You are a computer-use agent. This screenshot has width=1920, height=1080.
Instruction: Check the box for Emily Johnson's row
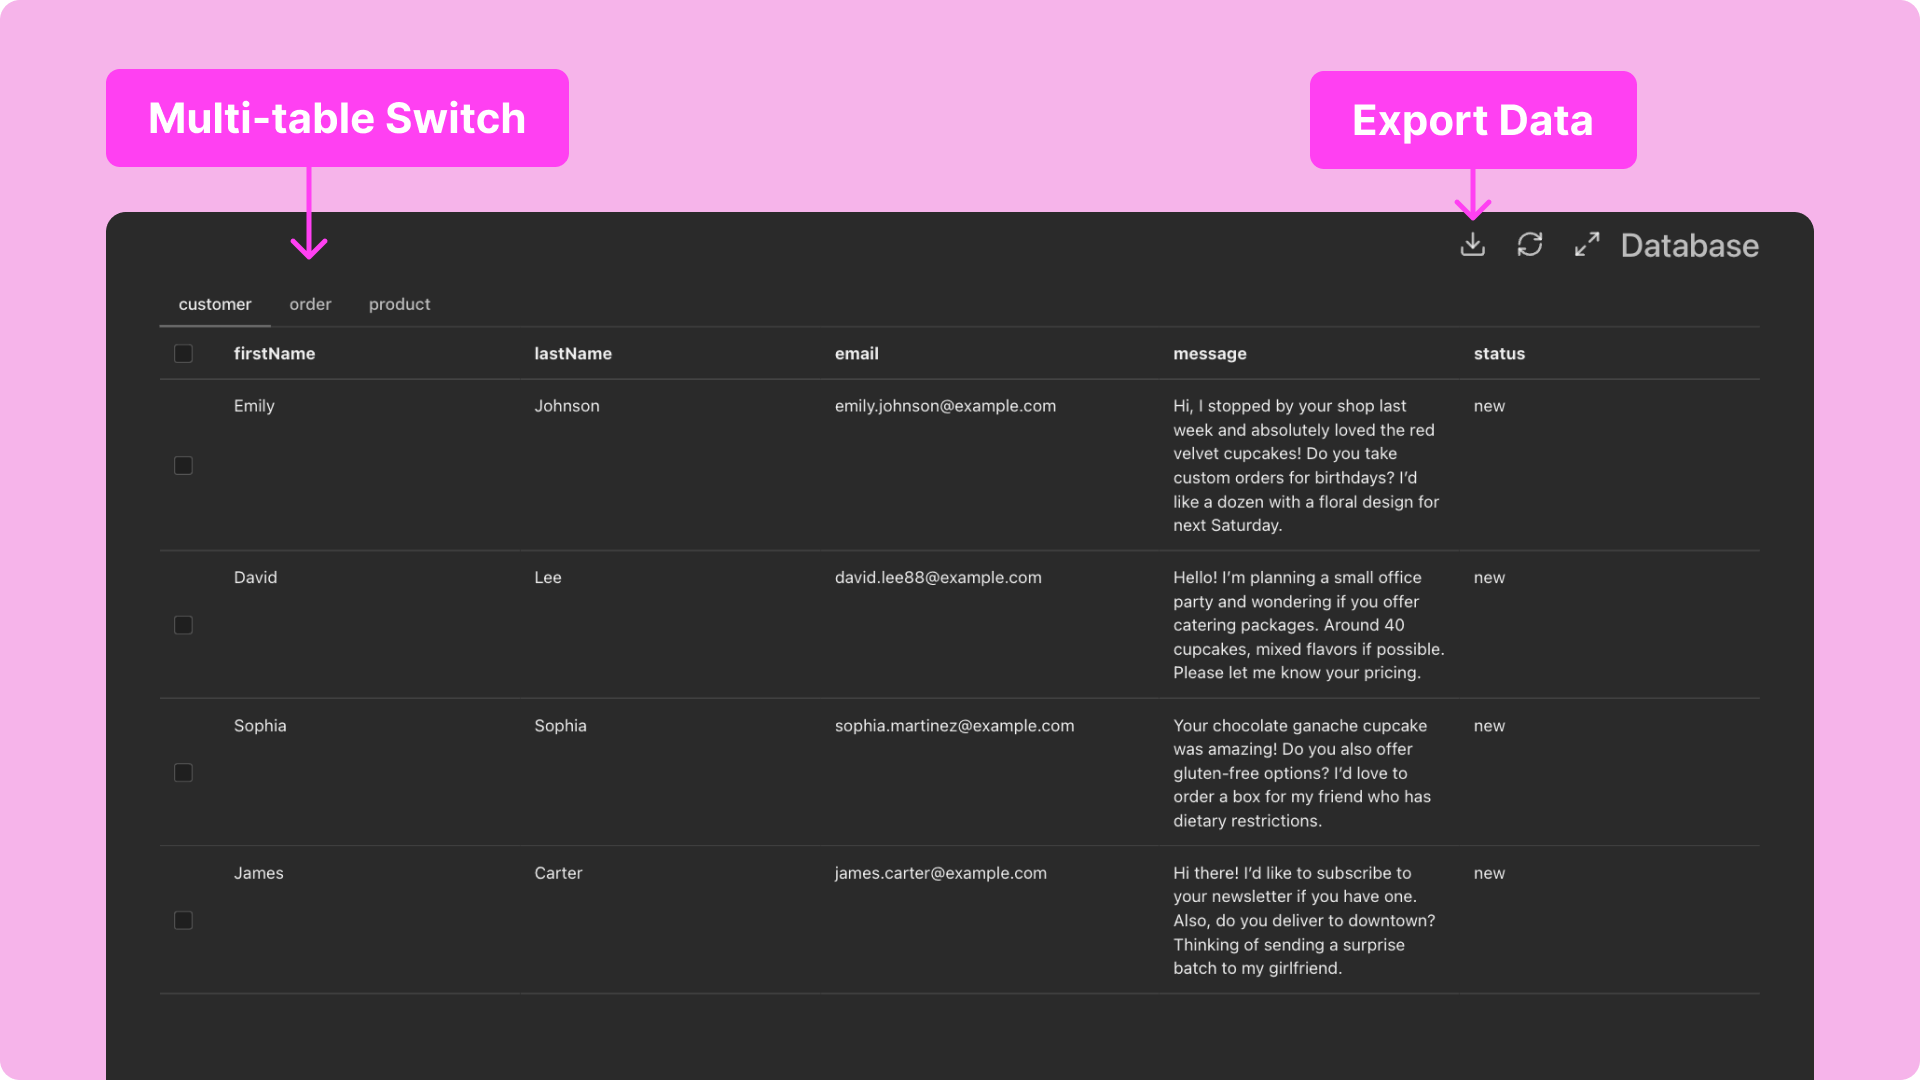183,466
